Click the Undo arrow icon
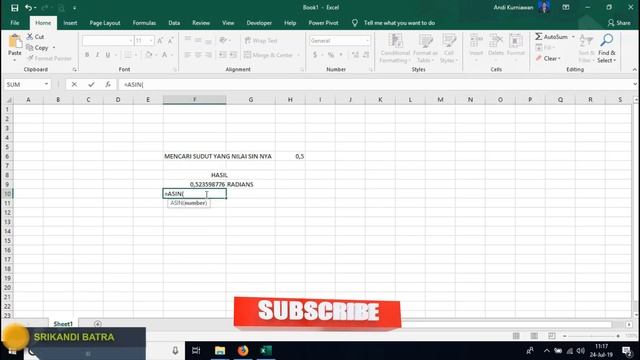The height and width of the screenshot is (360, 640). pyautogui.click(x=28, y=8)
